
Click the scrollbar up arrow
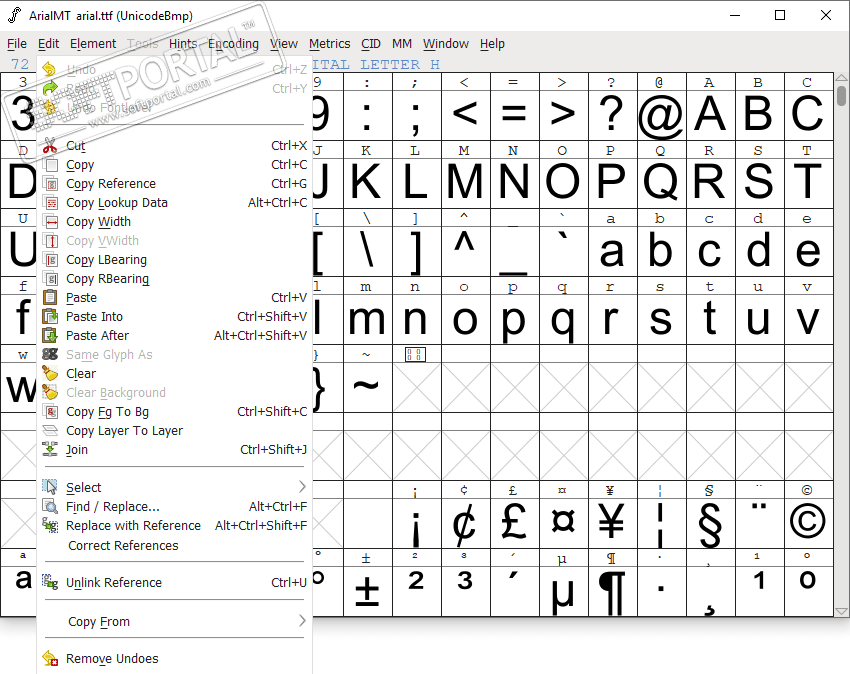pos(841,78)
